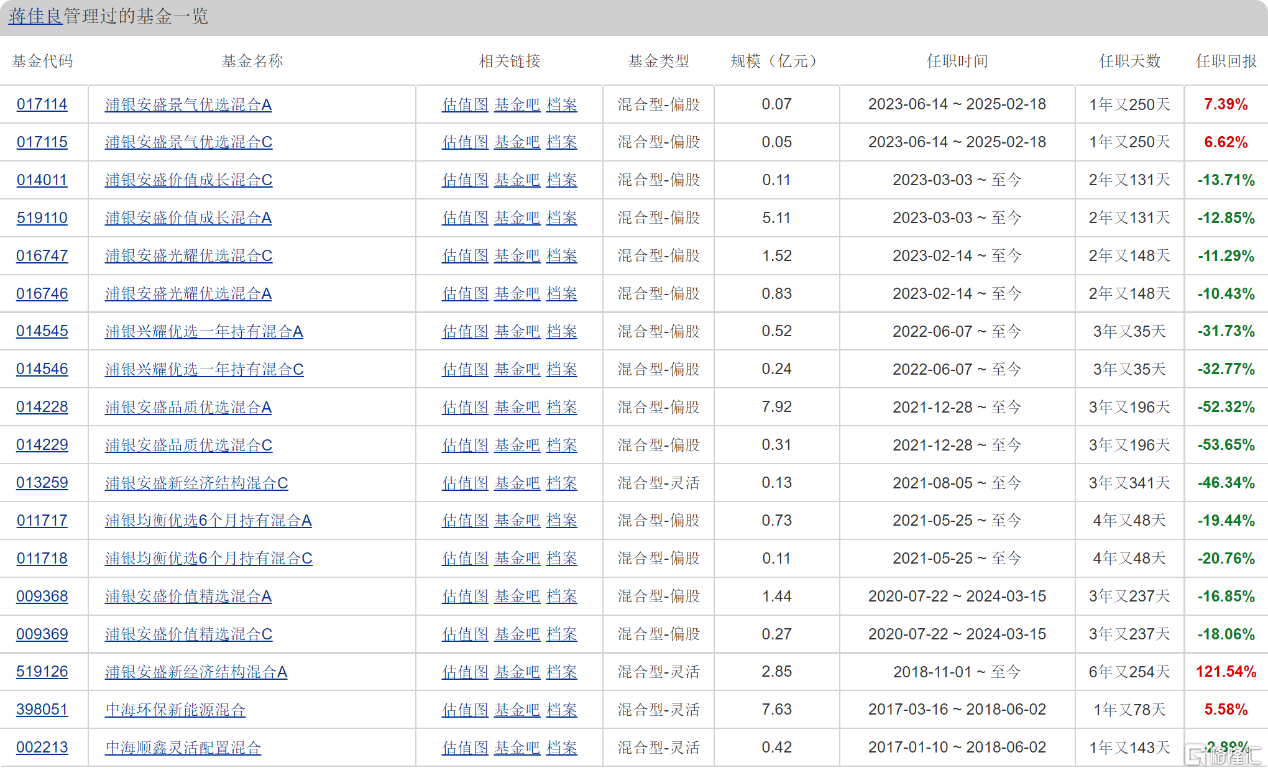Image resolution: width=1268 pixels, height=773 pixels.
Task: Select the 121.54% return cell
Action: [x=1226, y=672]
